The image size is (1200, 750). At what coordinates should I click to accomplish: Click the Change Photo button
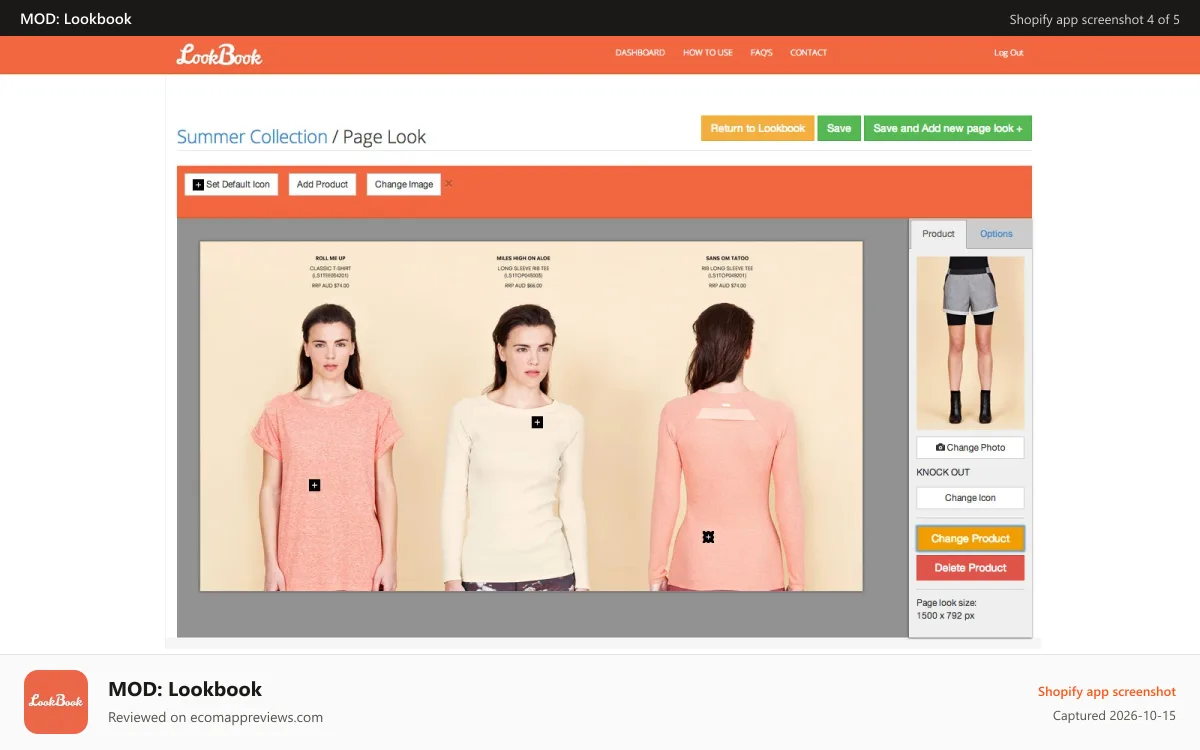pos(970,447)
